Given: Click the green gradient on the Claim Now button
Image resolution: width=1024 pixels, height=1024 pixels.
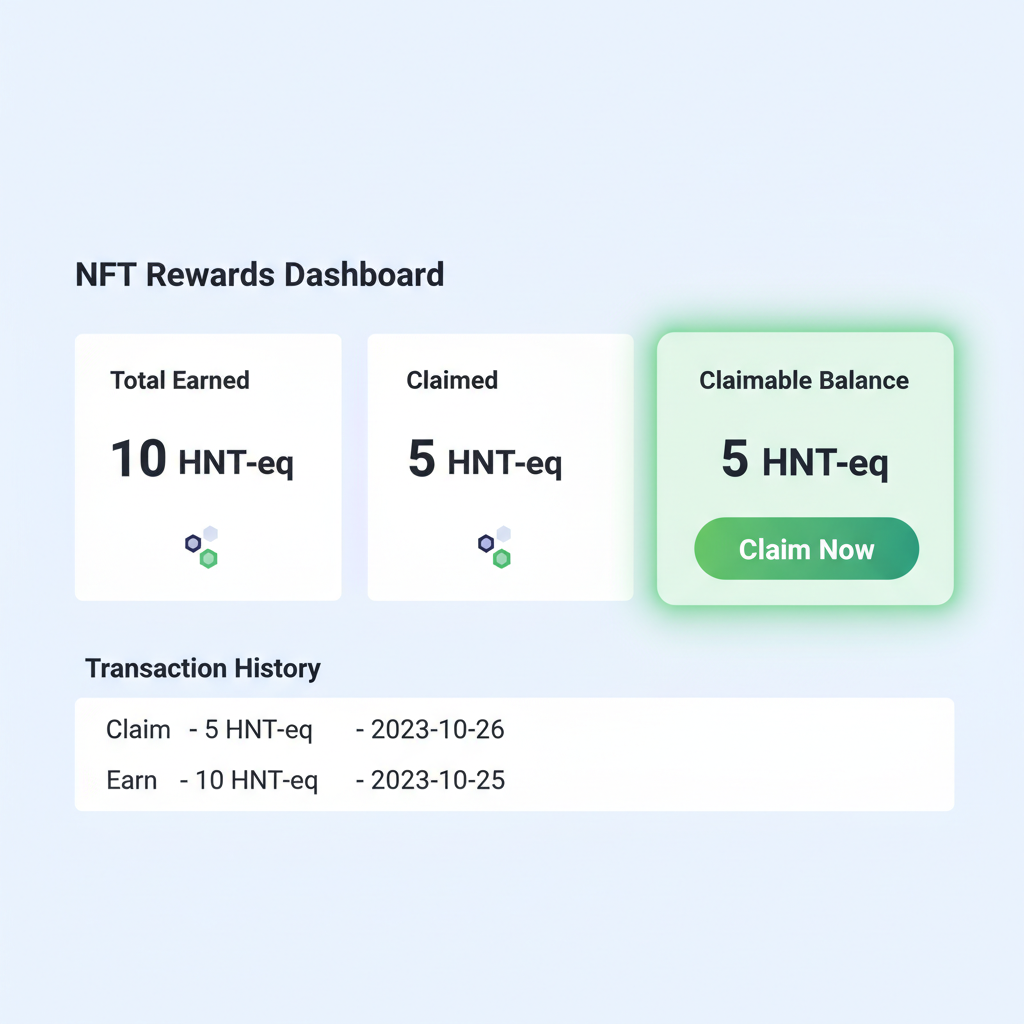Looking at the screenshot, I should [806, 548].
